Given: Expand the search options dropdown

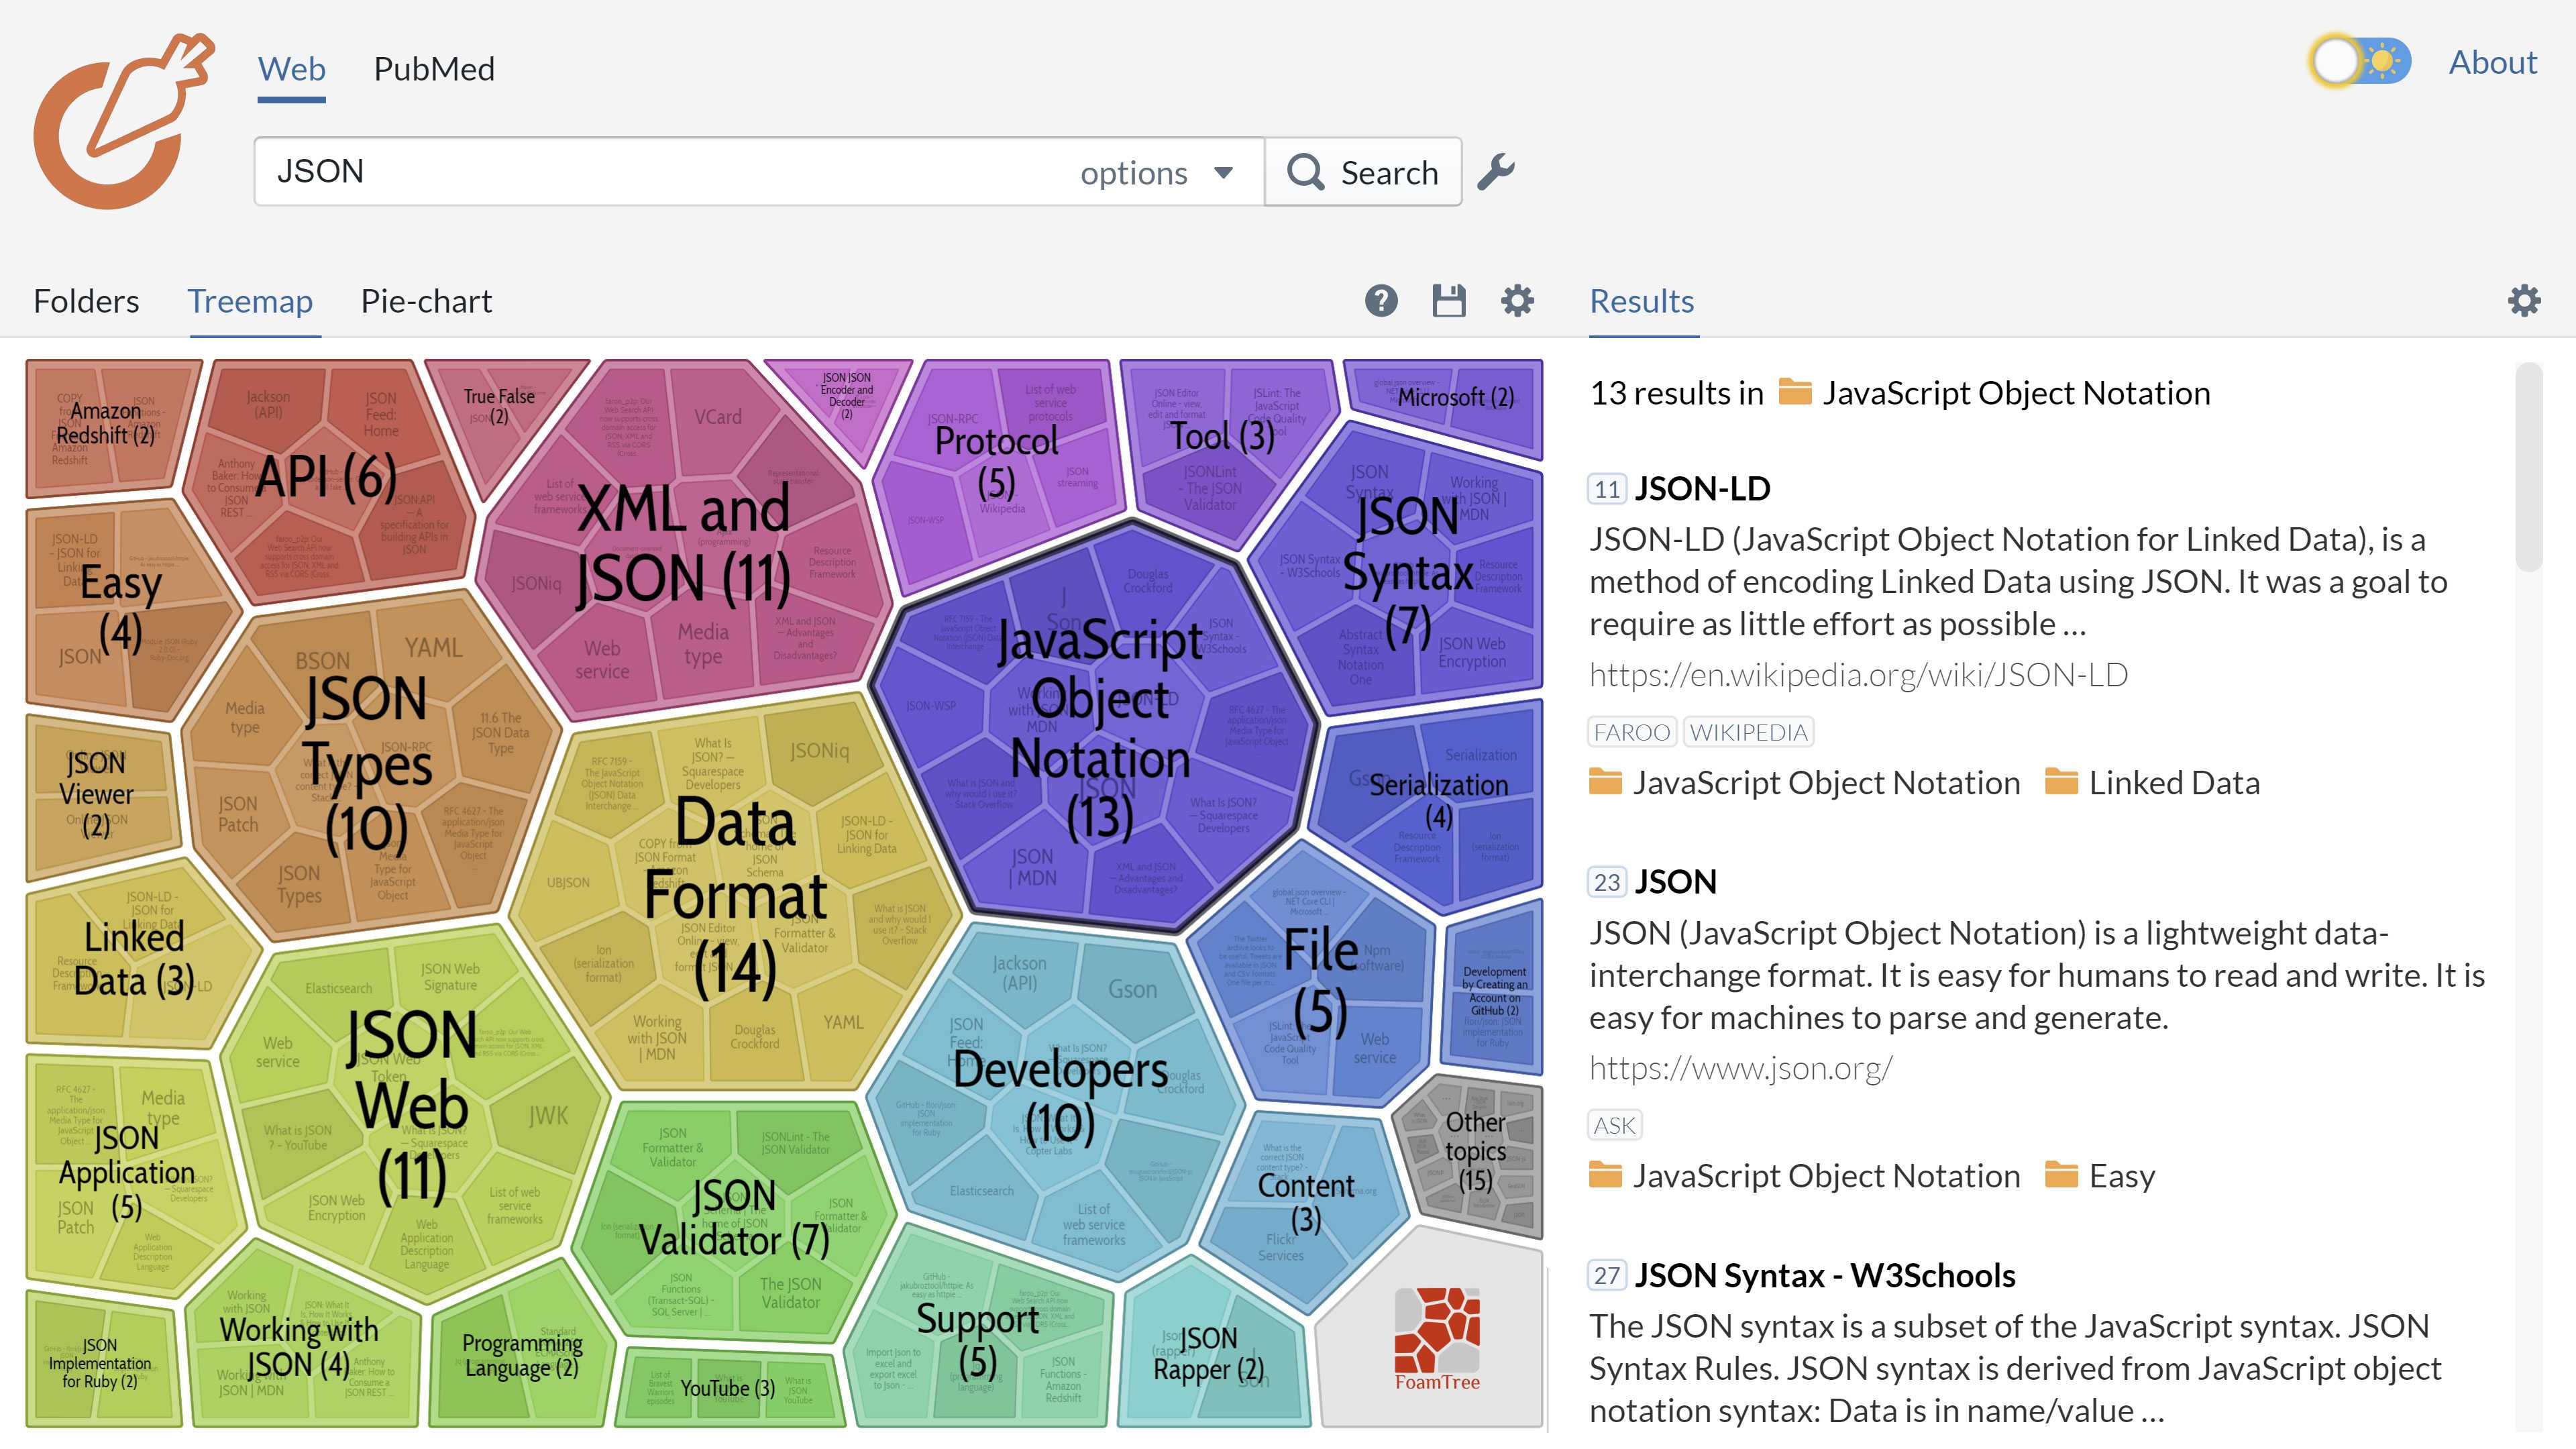Looking at the screenshot, I should [1156, 173].
